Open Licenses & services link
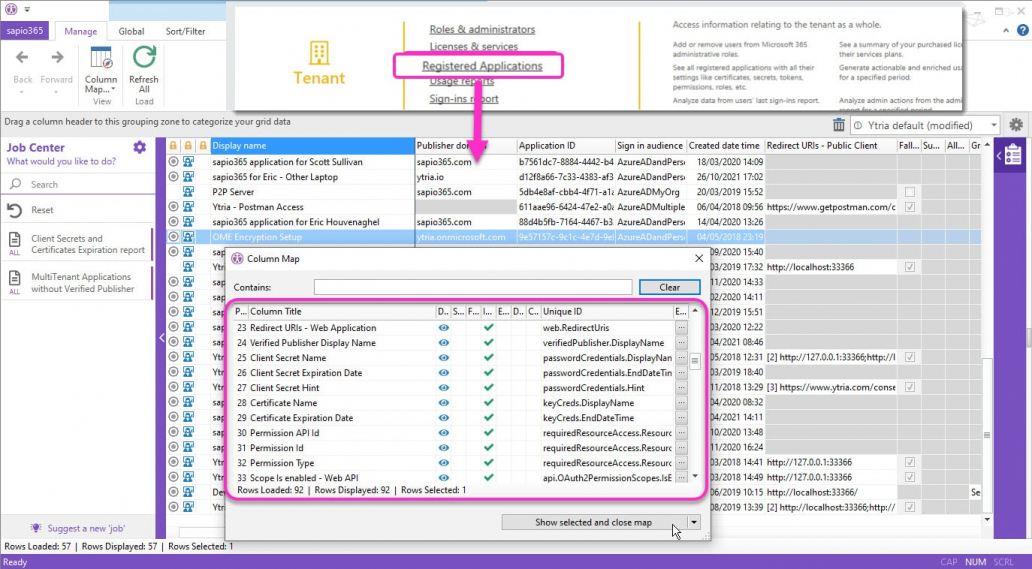 coord(473,47)
